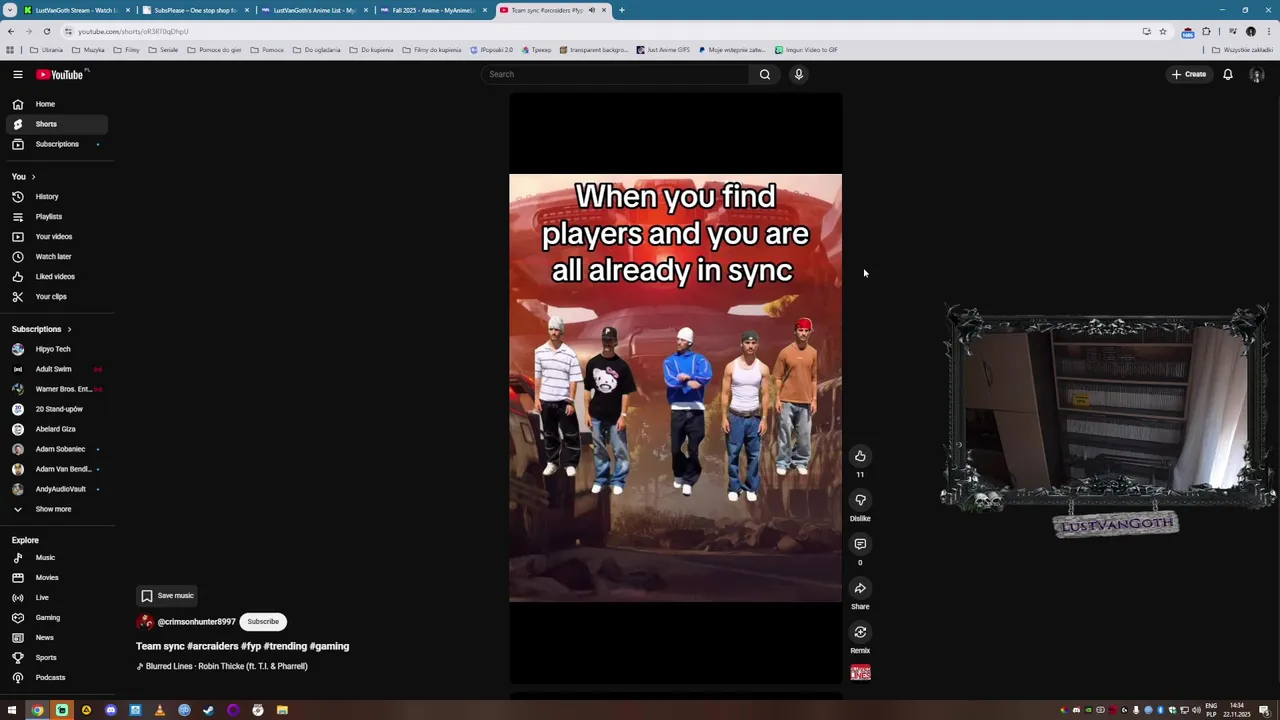The image size is (1280, 720).
Task: Open the comments on this Short
Action: point(860,544)
